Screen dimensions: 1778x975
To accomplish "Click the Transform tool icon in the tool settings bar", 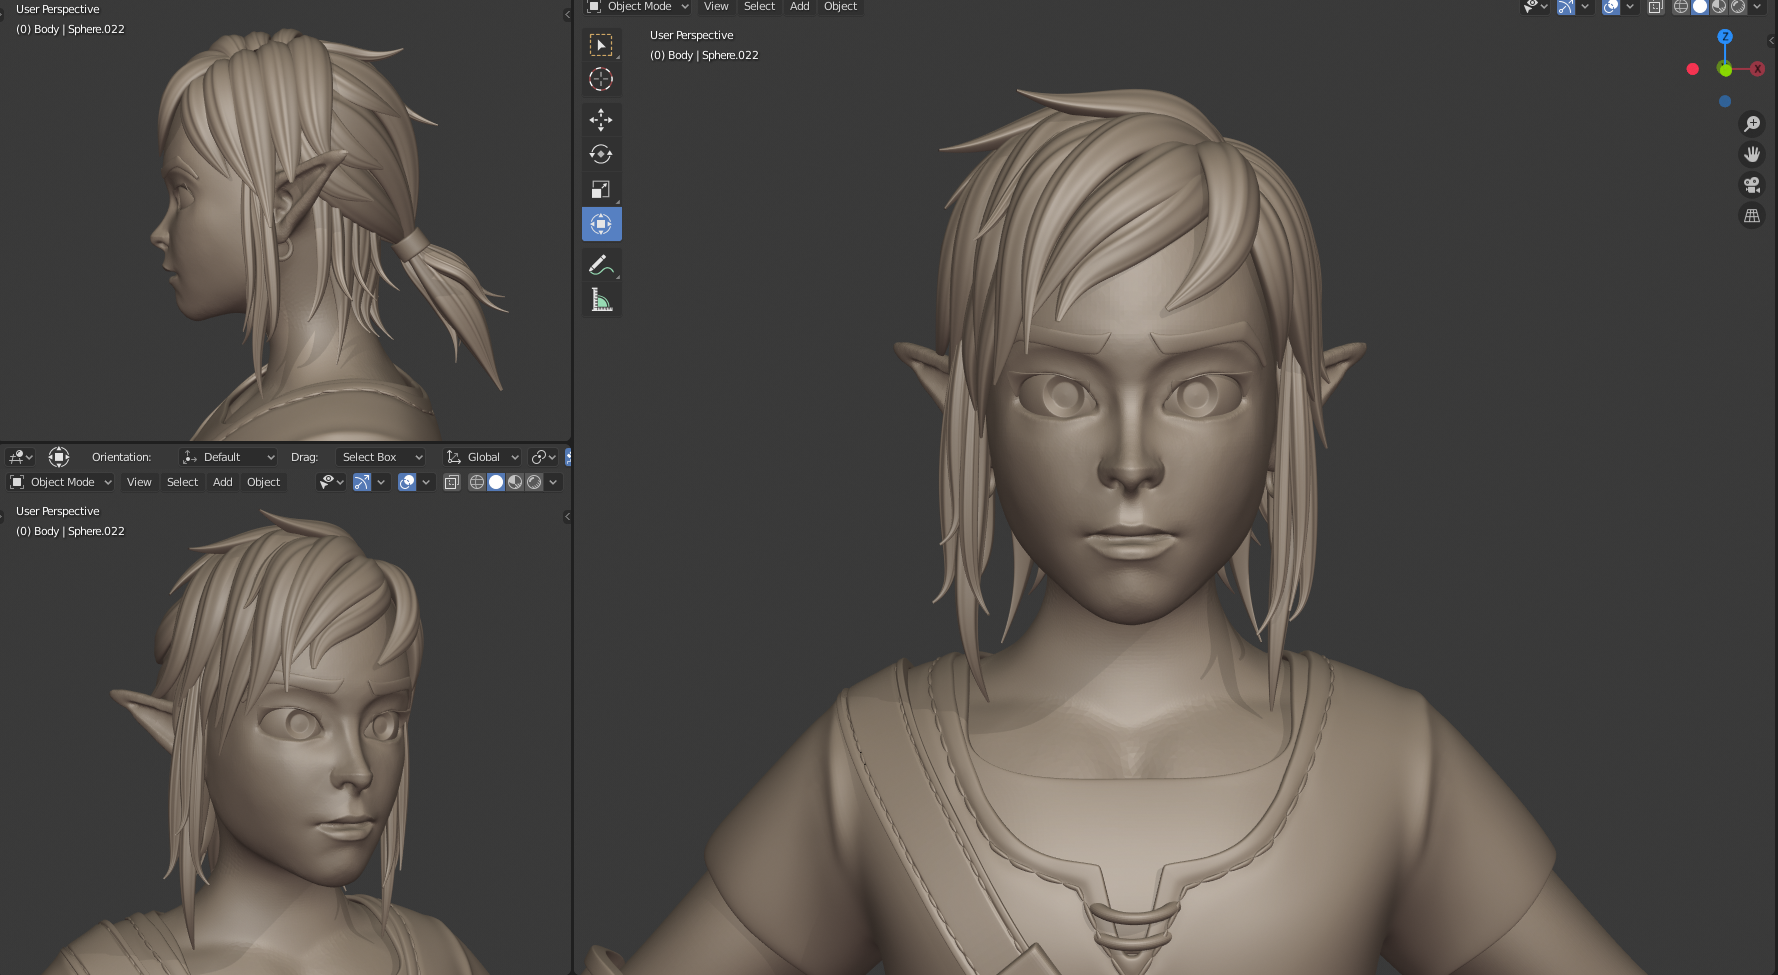I will click(59, 457).
